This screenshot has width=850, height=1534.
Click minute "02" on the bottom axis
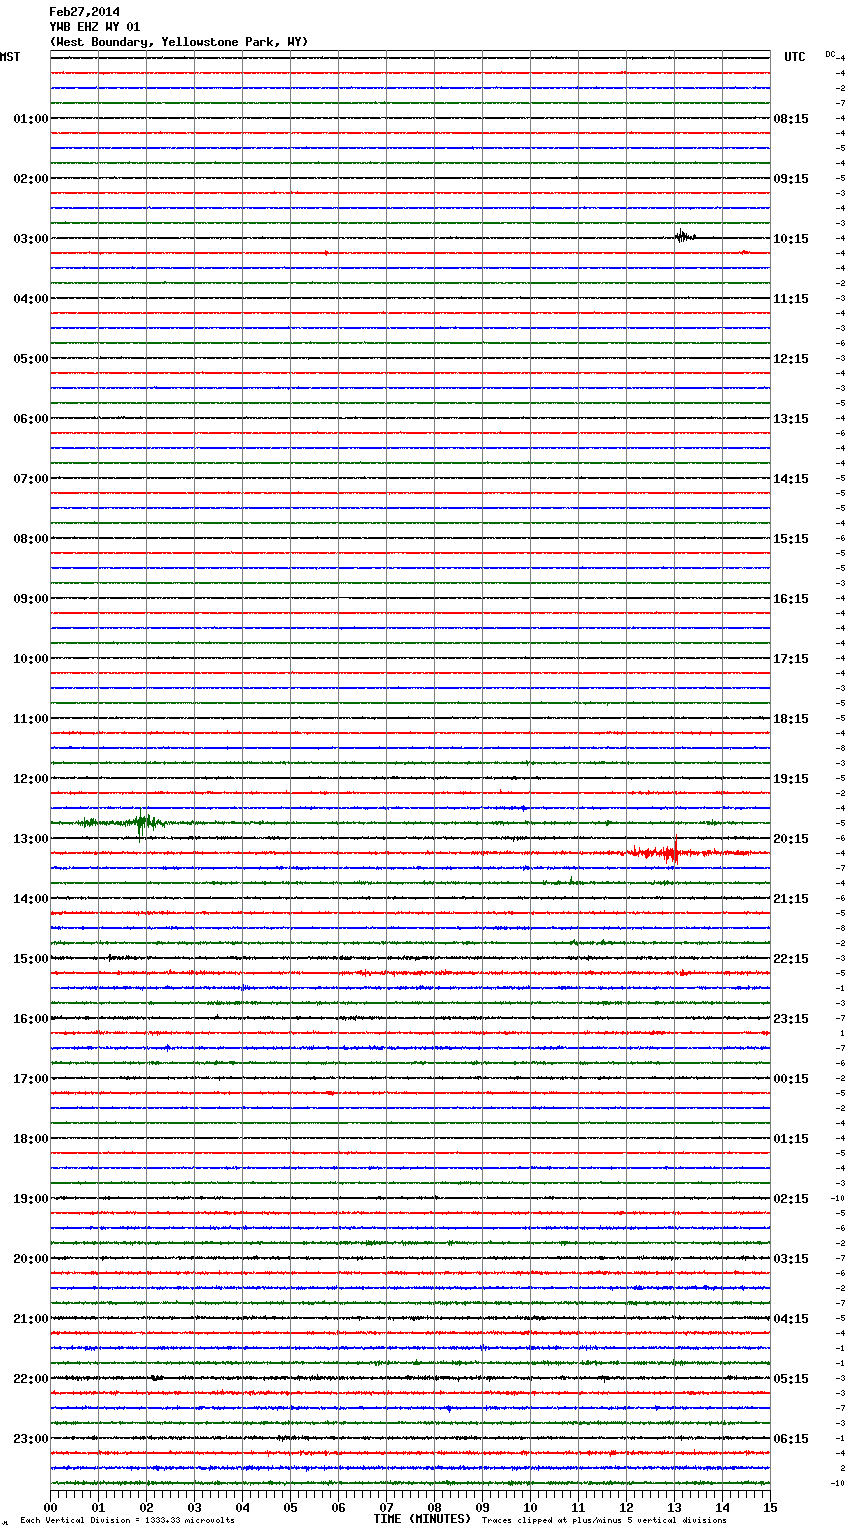click(146, 1507)
